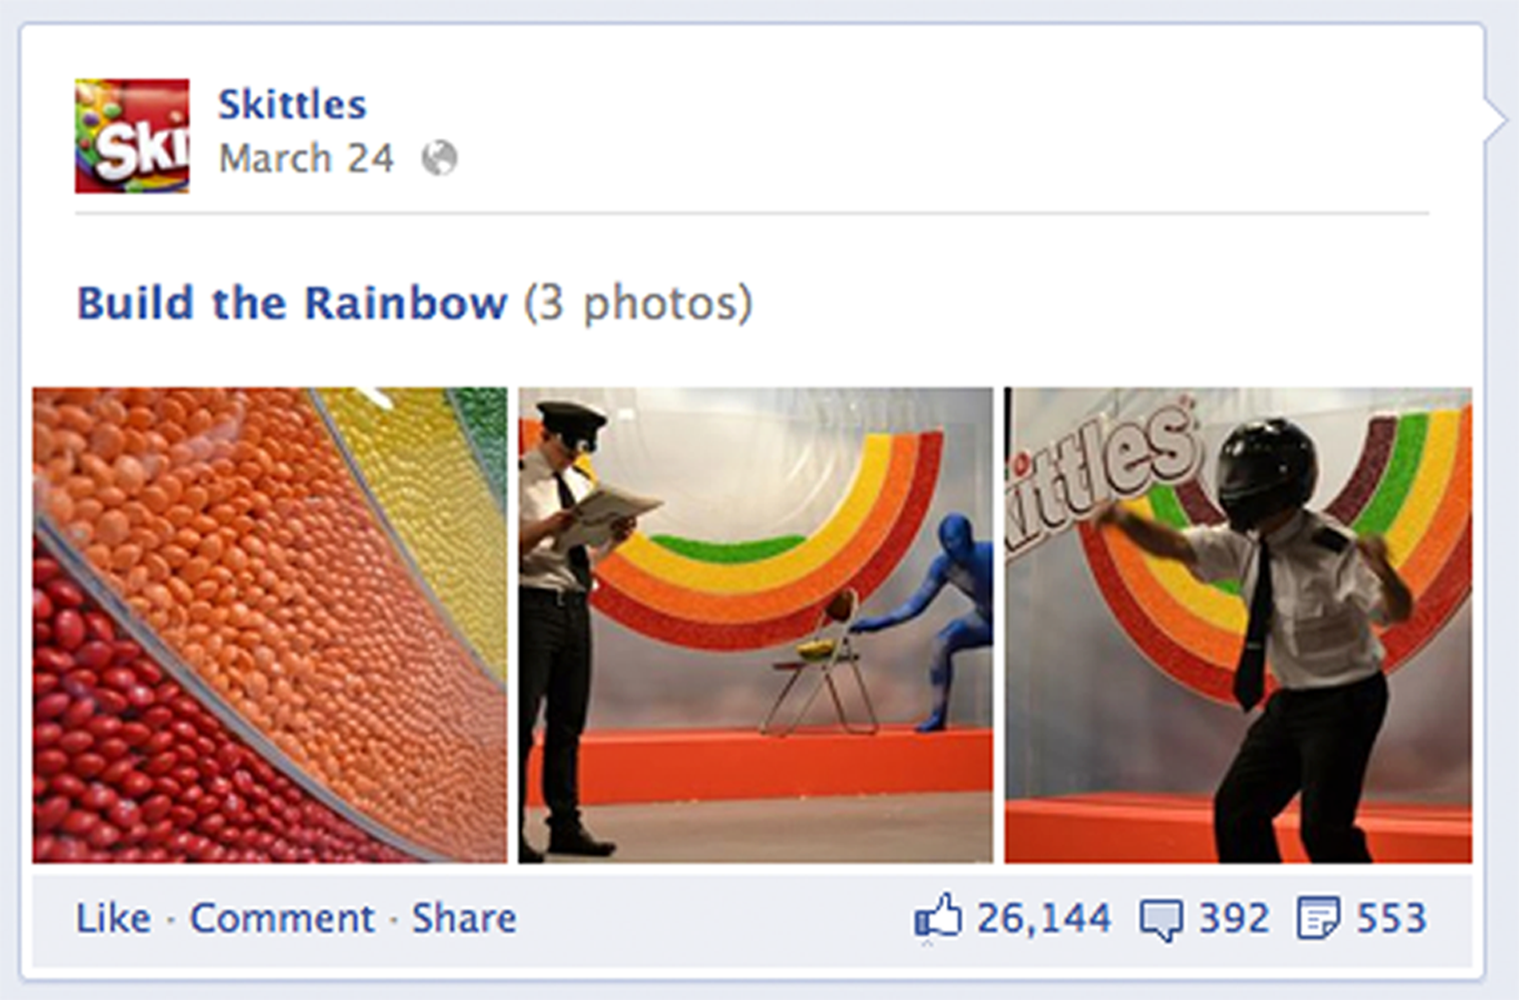The image size is (1519, 1000).
Task: Click the timeline pointer notch on post edge
Action: click(x=1495, y=120)
